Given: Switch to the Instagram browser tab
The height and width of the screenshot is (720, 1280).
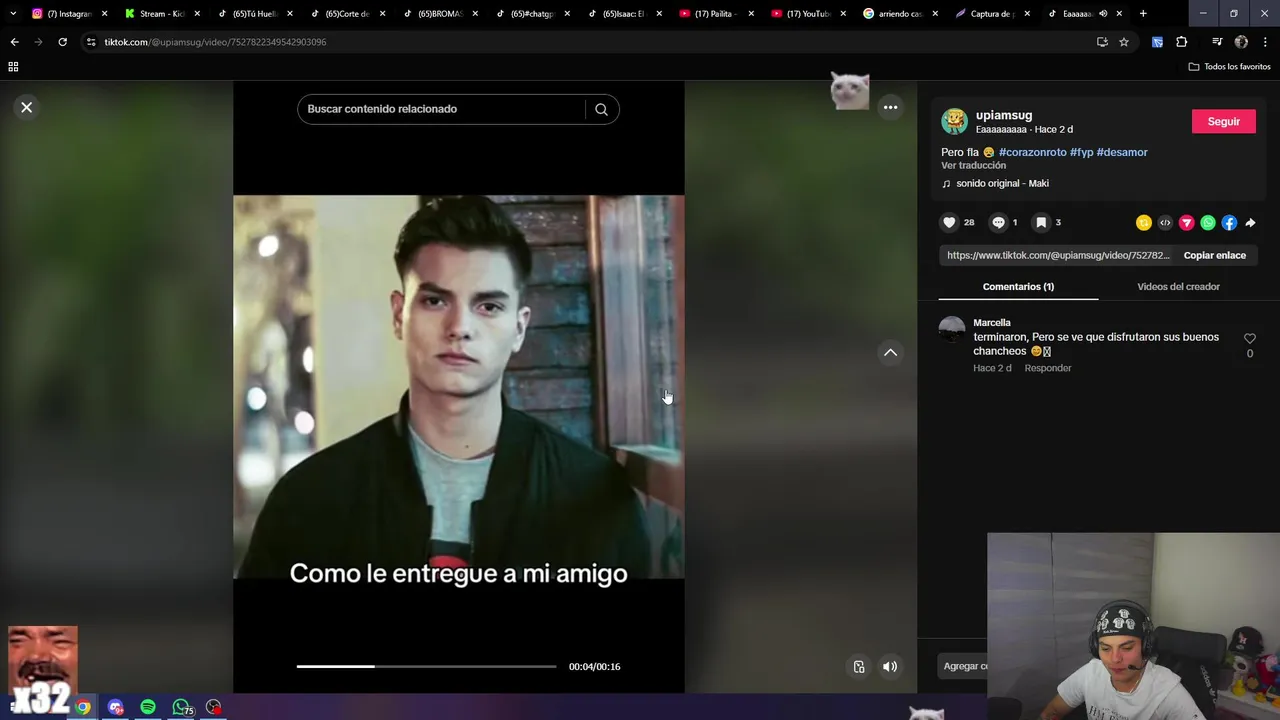Looking at the screenshot, I should (x=68, y=14).
